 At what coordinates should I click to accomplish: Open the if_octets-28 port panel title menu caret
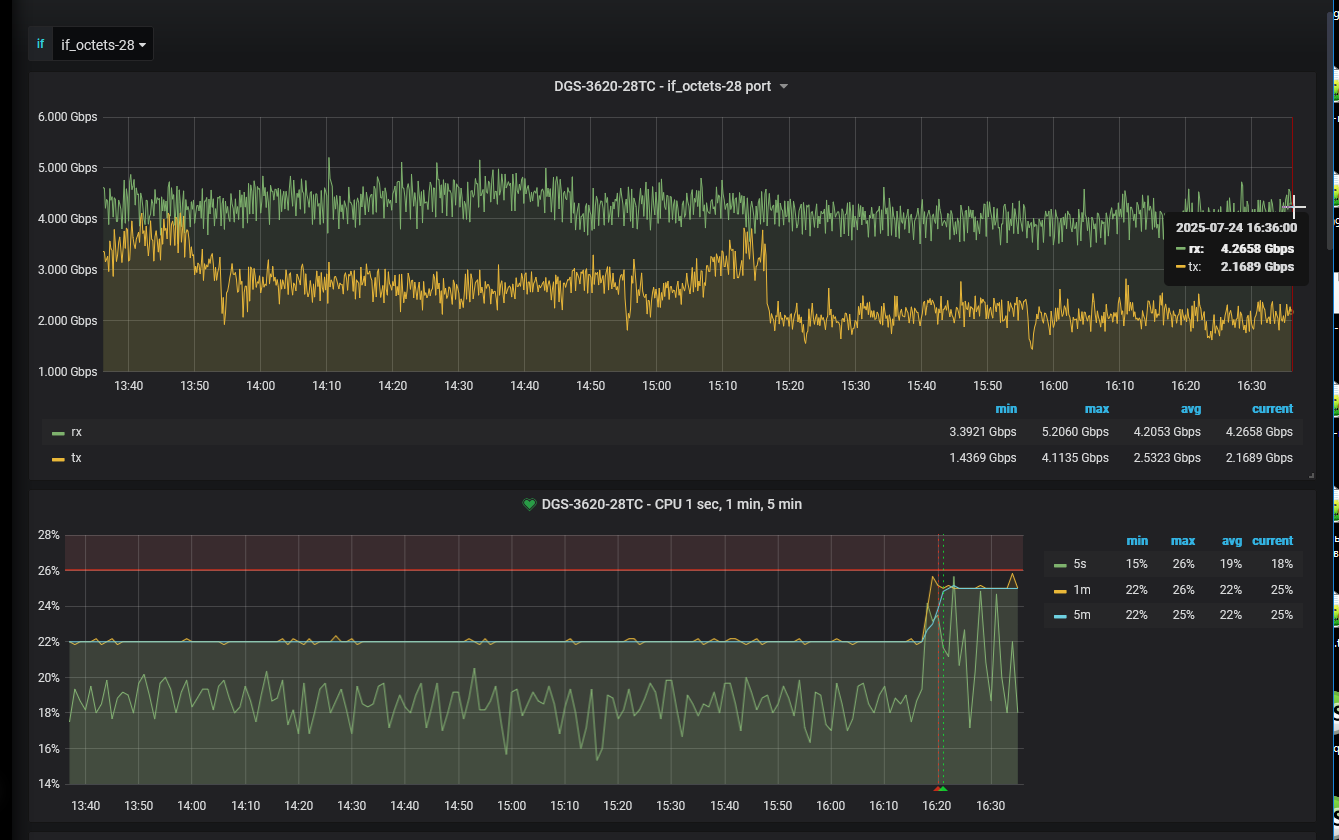point(784,87)
